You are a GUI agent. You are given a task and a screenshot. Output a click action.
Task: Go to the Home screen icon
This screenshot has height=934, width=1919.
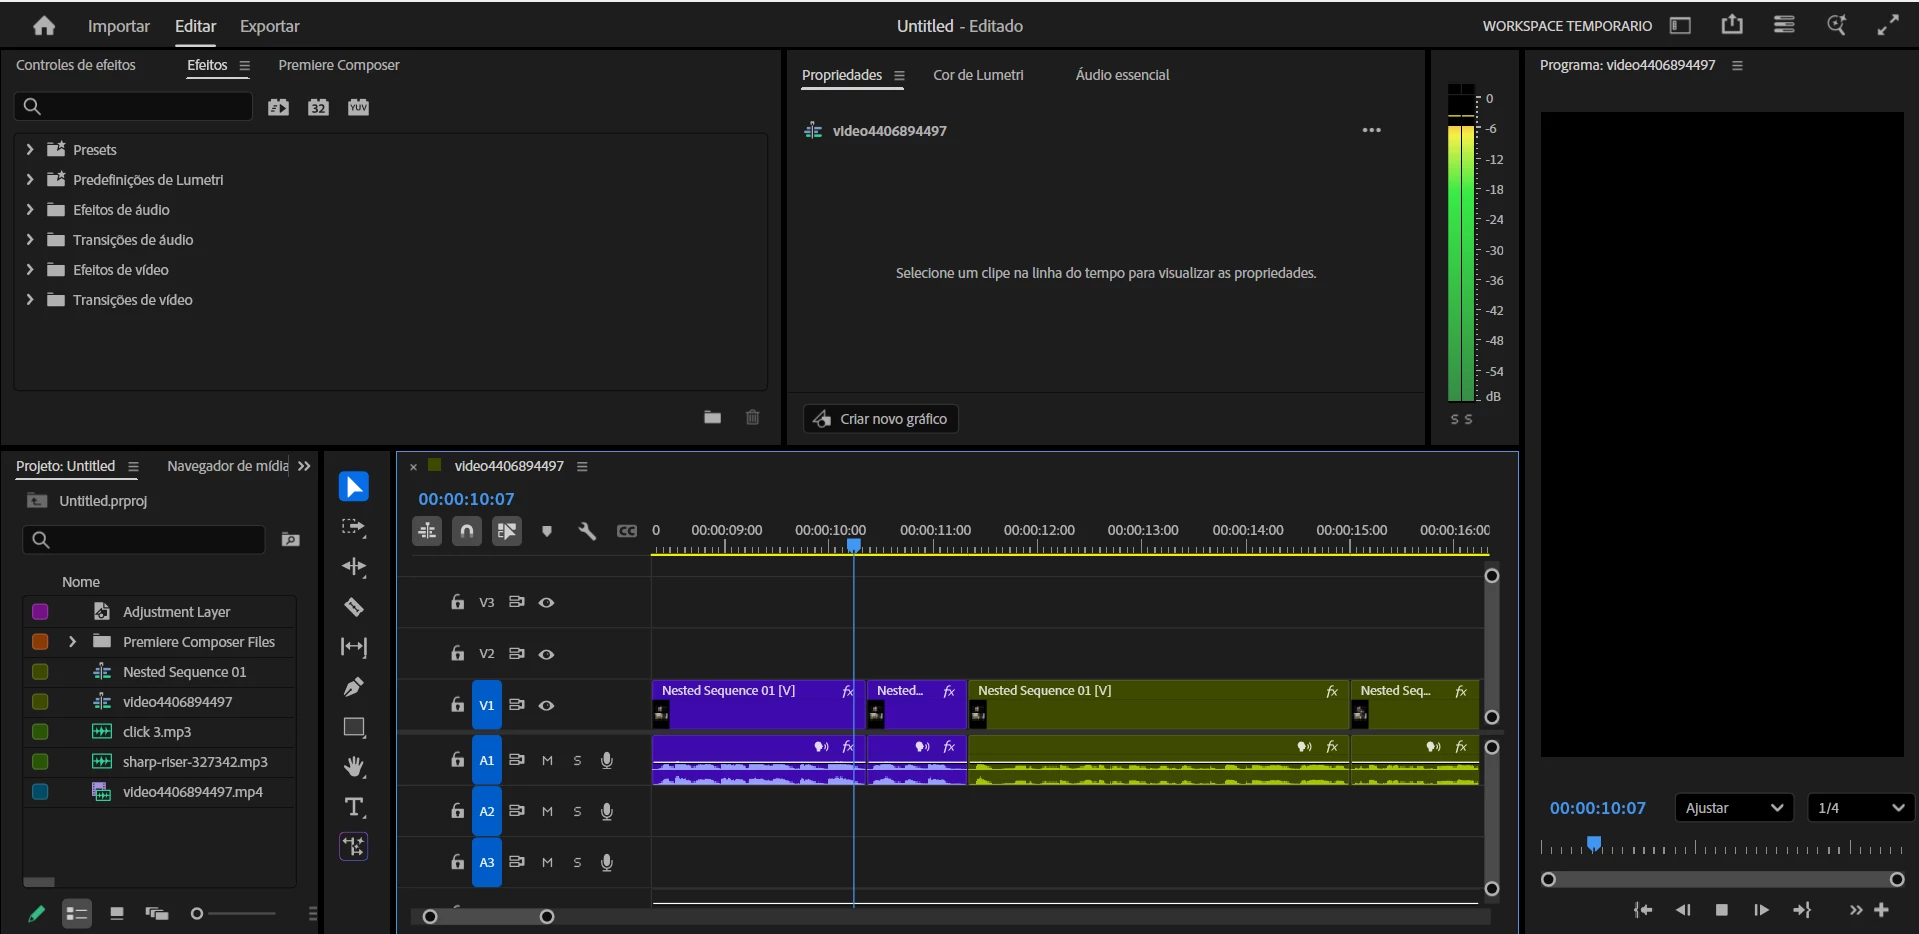click(44, 26)
